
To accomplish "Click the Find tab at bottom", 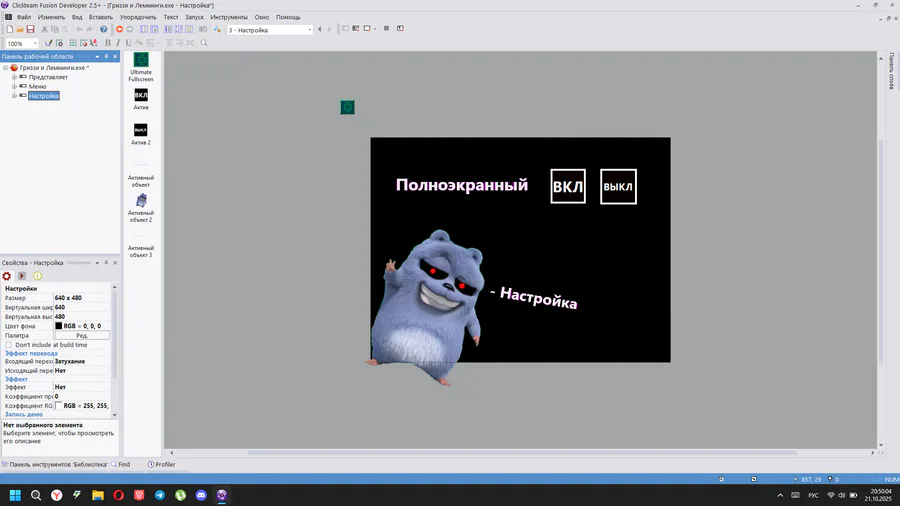I will [121, 465].
